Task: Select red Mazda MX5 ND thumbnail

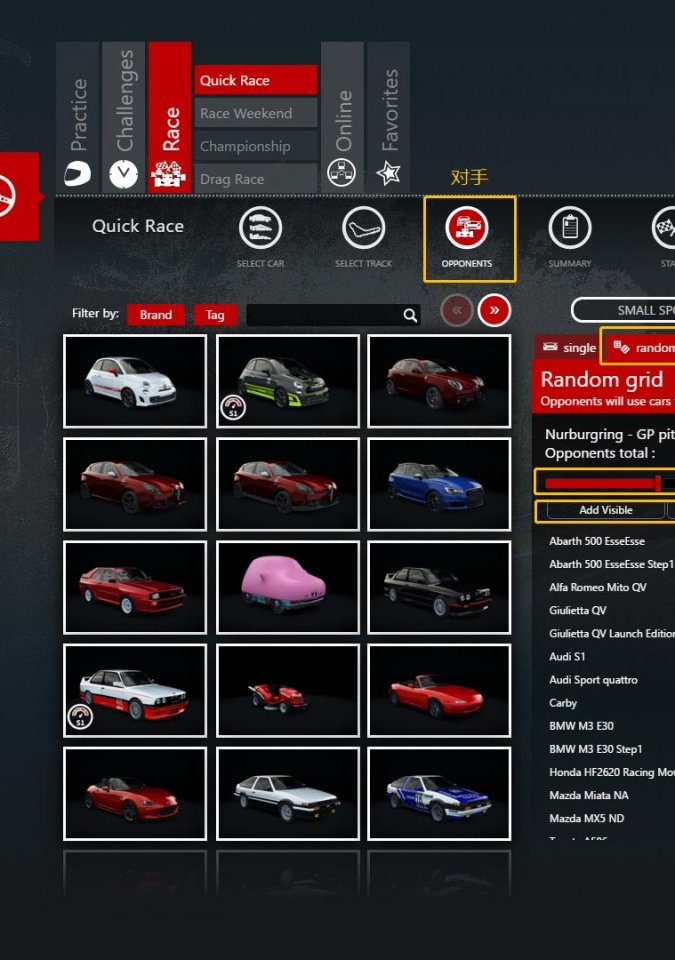Action: pos(135,793)
